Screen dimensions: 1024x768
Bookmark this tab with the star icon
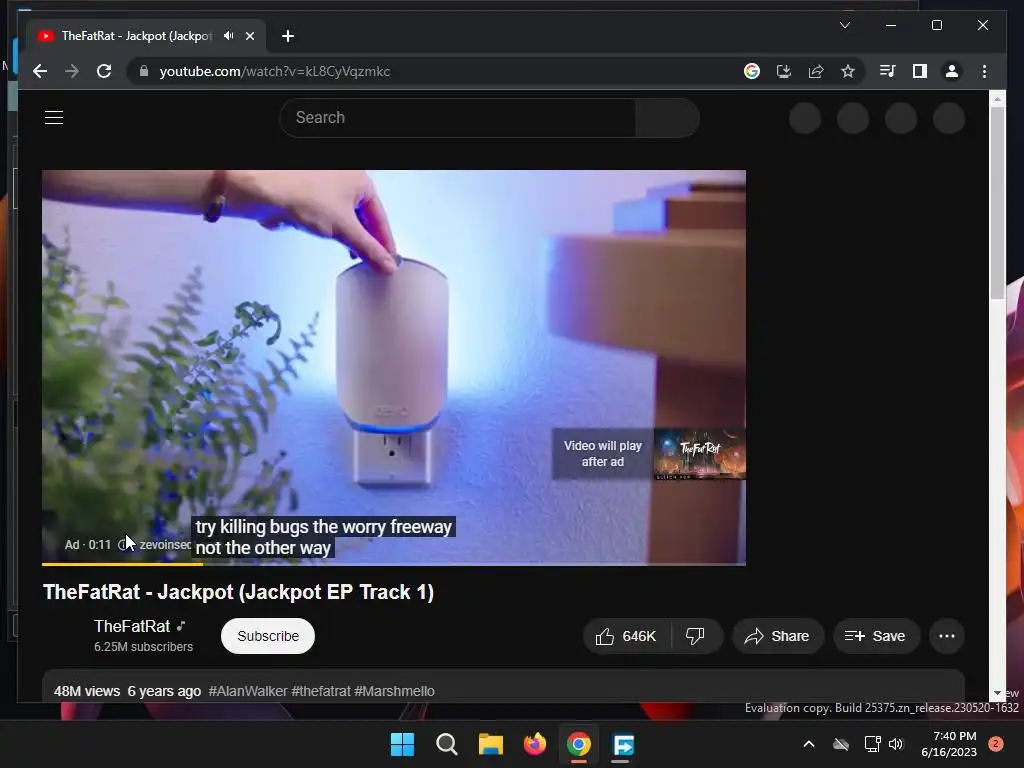(x=848, y=71)
